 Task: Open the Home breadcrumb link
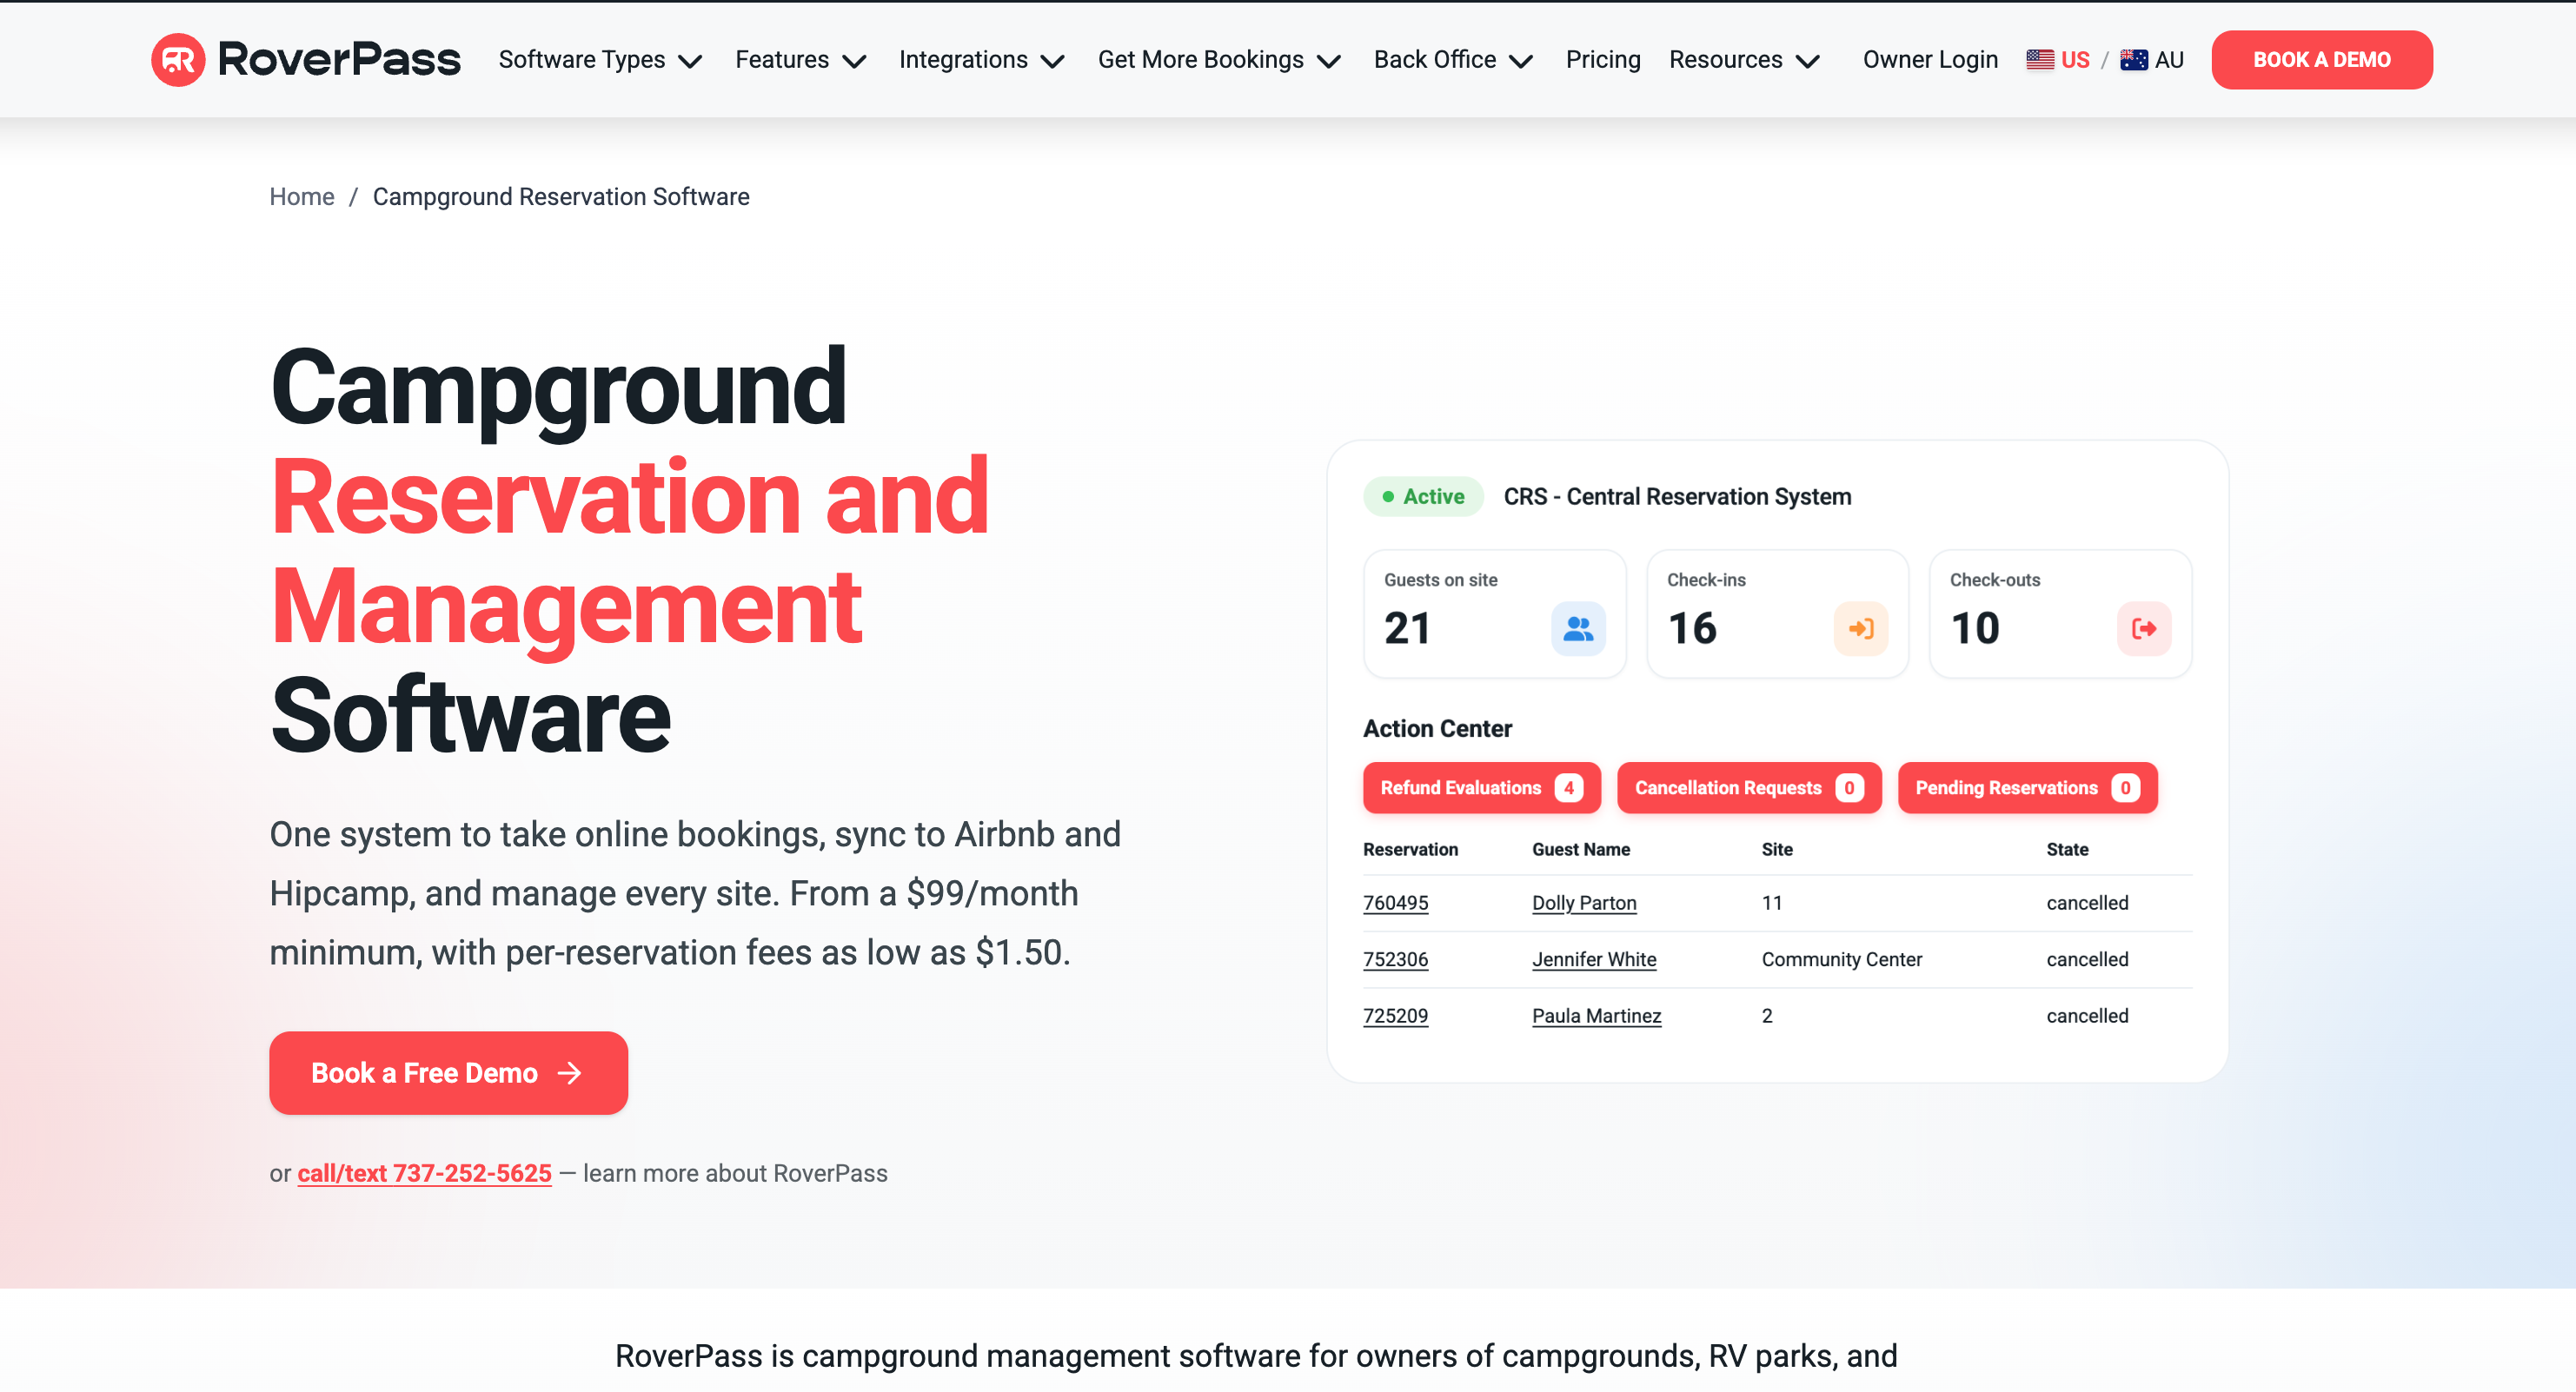pos(302,197)
